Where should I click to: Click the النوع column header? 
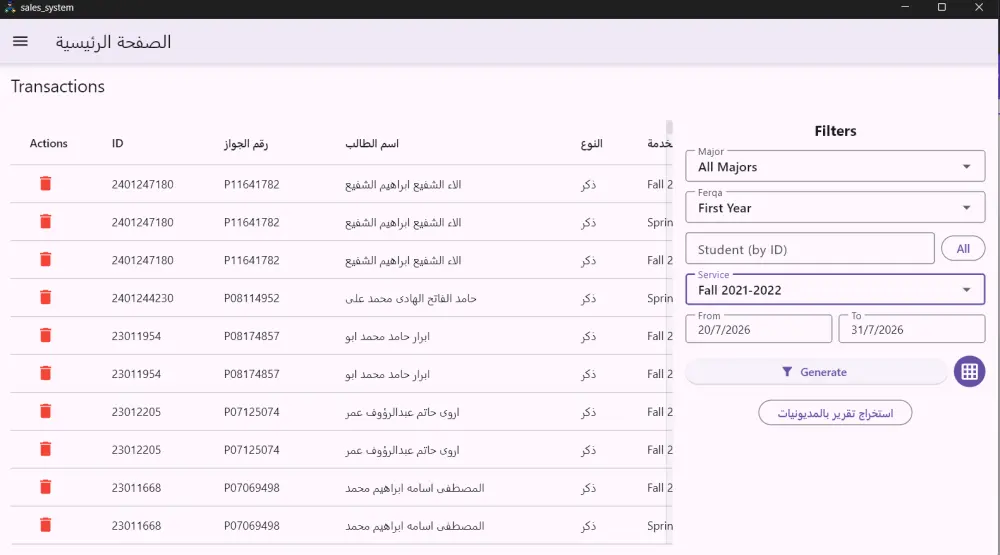point(591,144)
